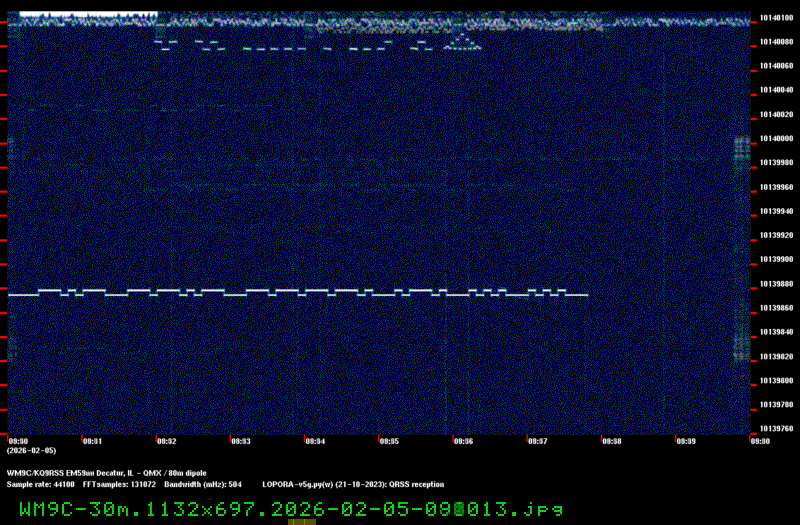
Task: Click the triangle-shaped signal pattern near top
Action: [x=462, y=42]
